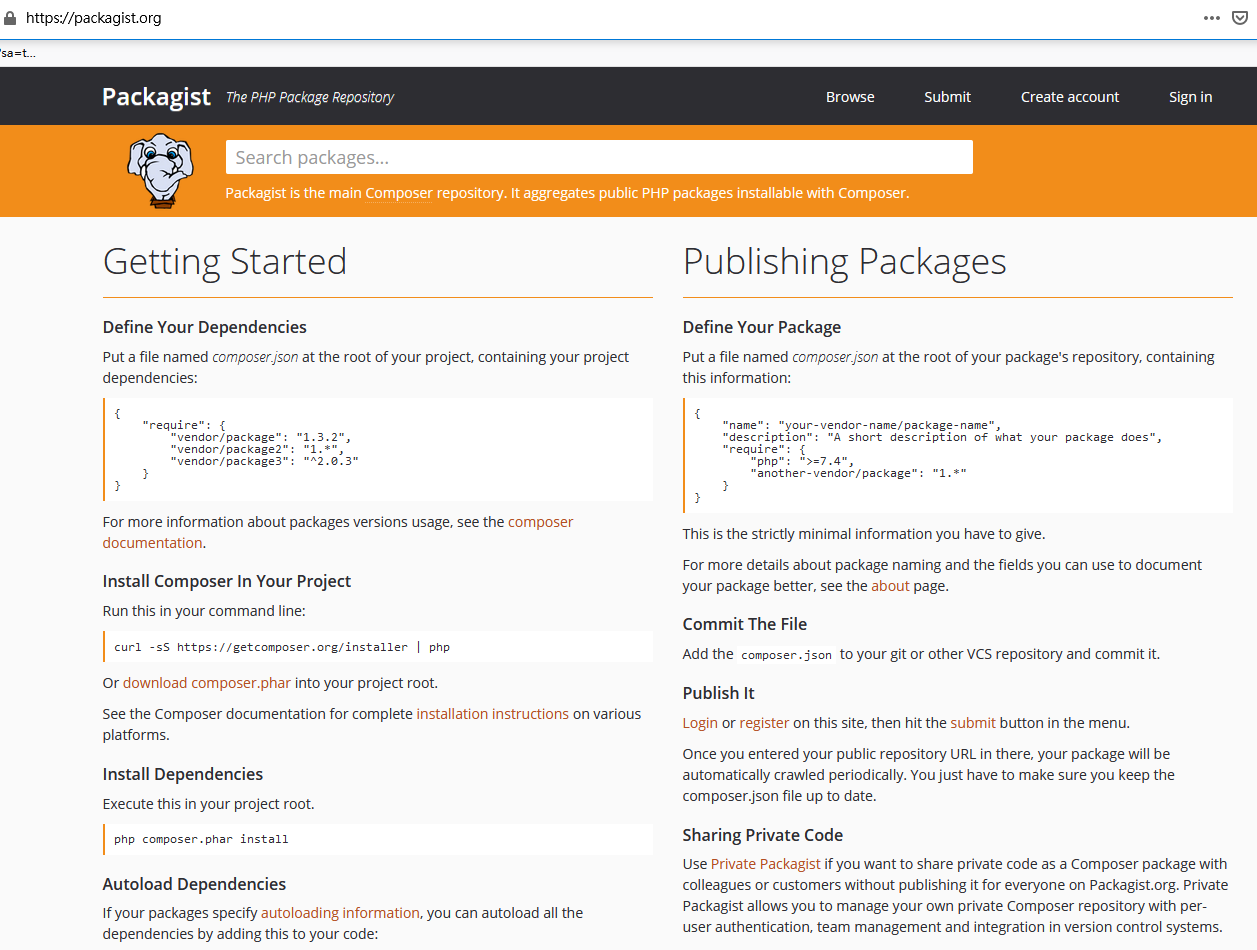
Task: Click The PHP Package Repository tagline
Action: (310, 97)
